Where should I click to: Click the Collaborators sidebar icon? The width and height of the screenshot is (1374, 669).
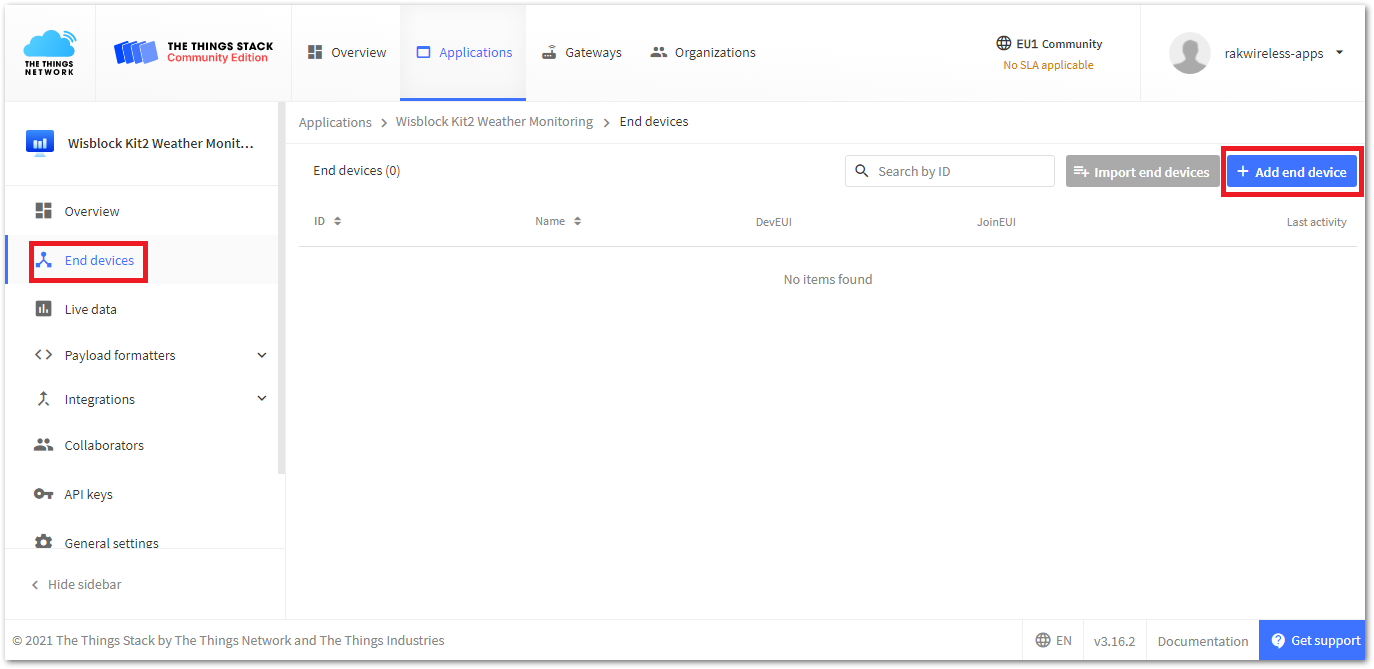point(105,444)
